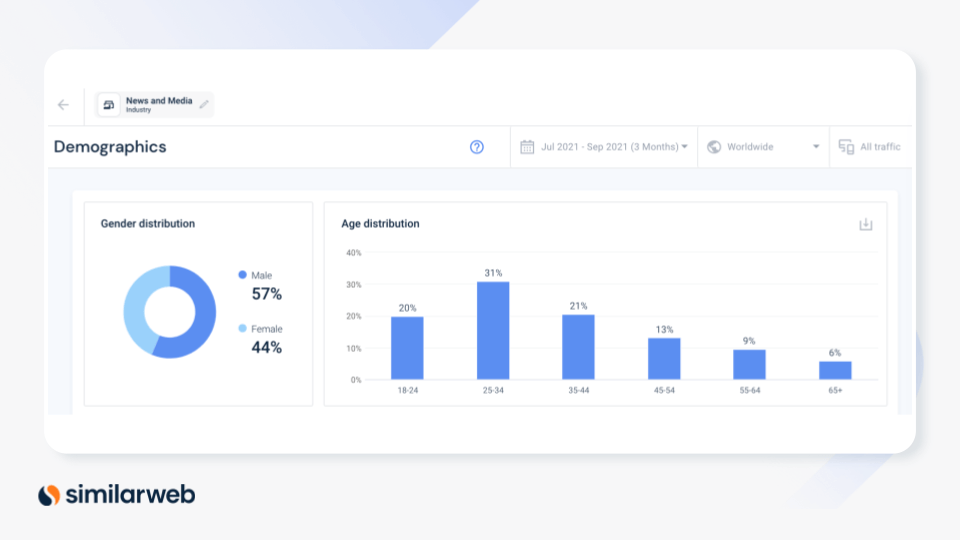Open the Jul 2021 - Sep 2021 date dropdown
This screenshot has width=960, height=540.
pos(604,147)
